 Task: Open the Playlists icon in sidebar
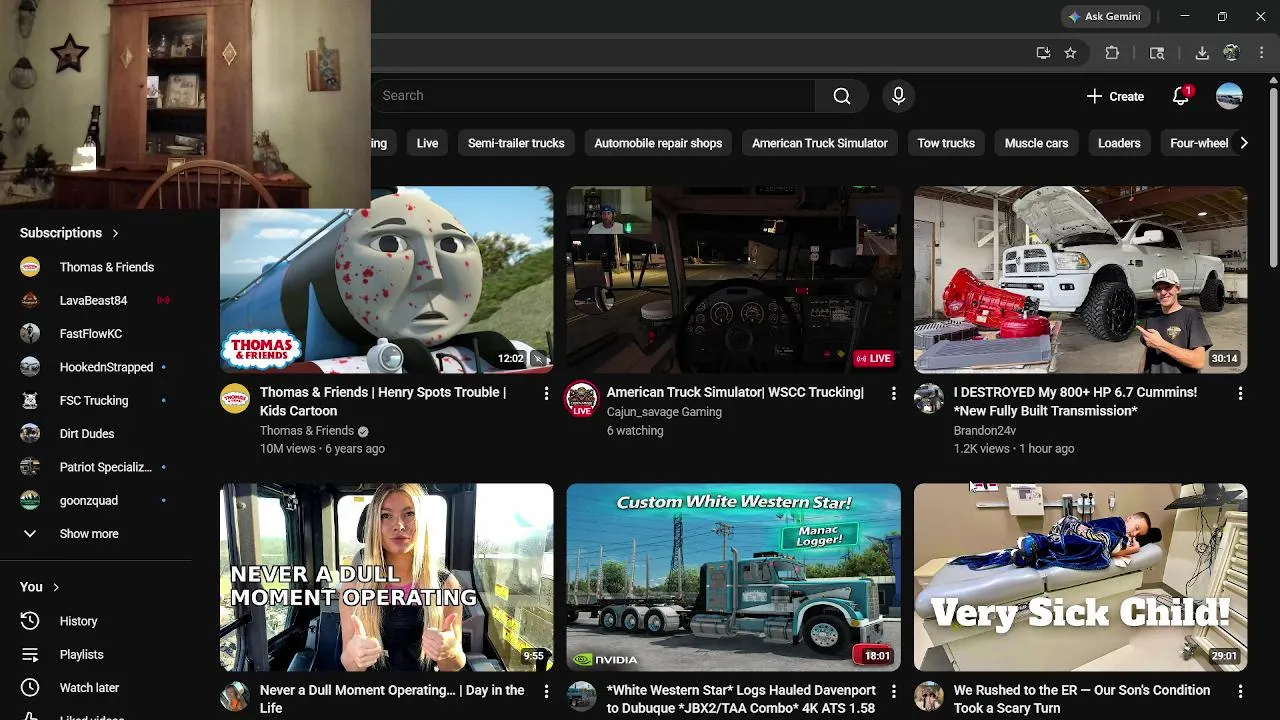click(x=30, y=654)
